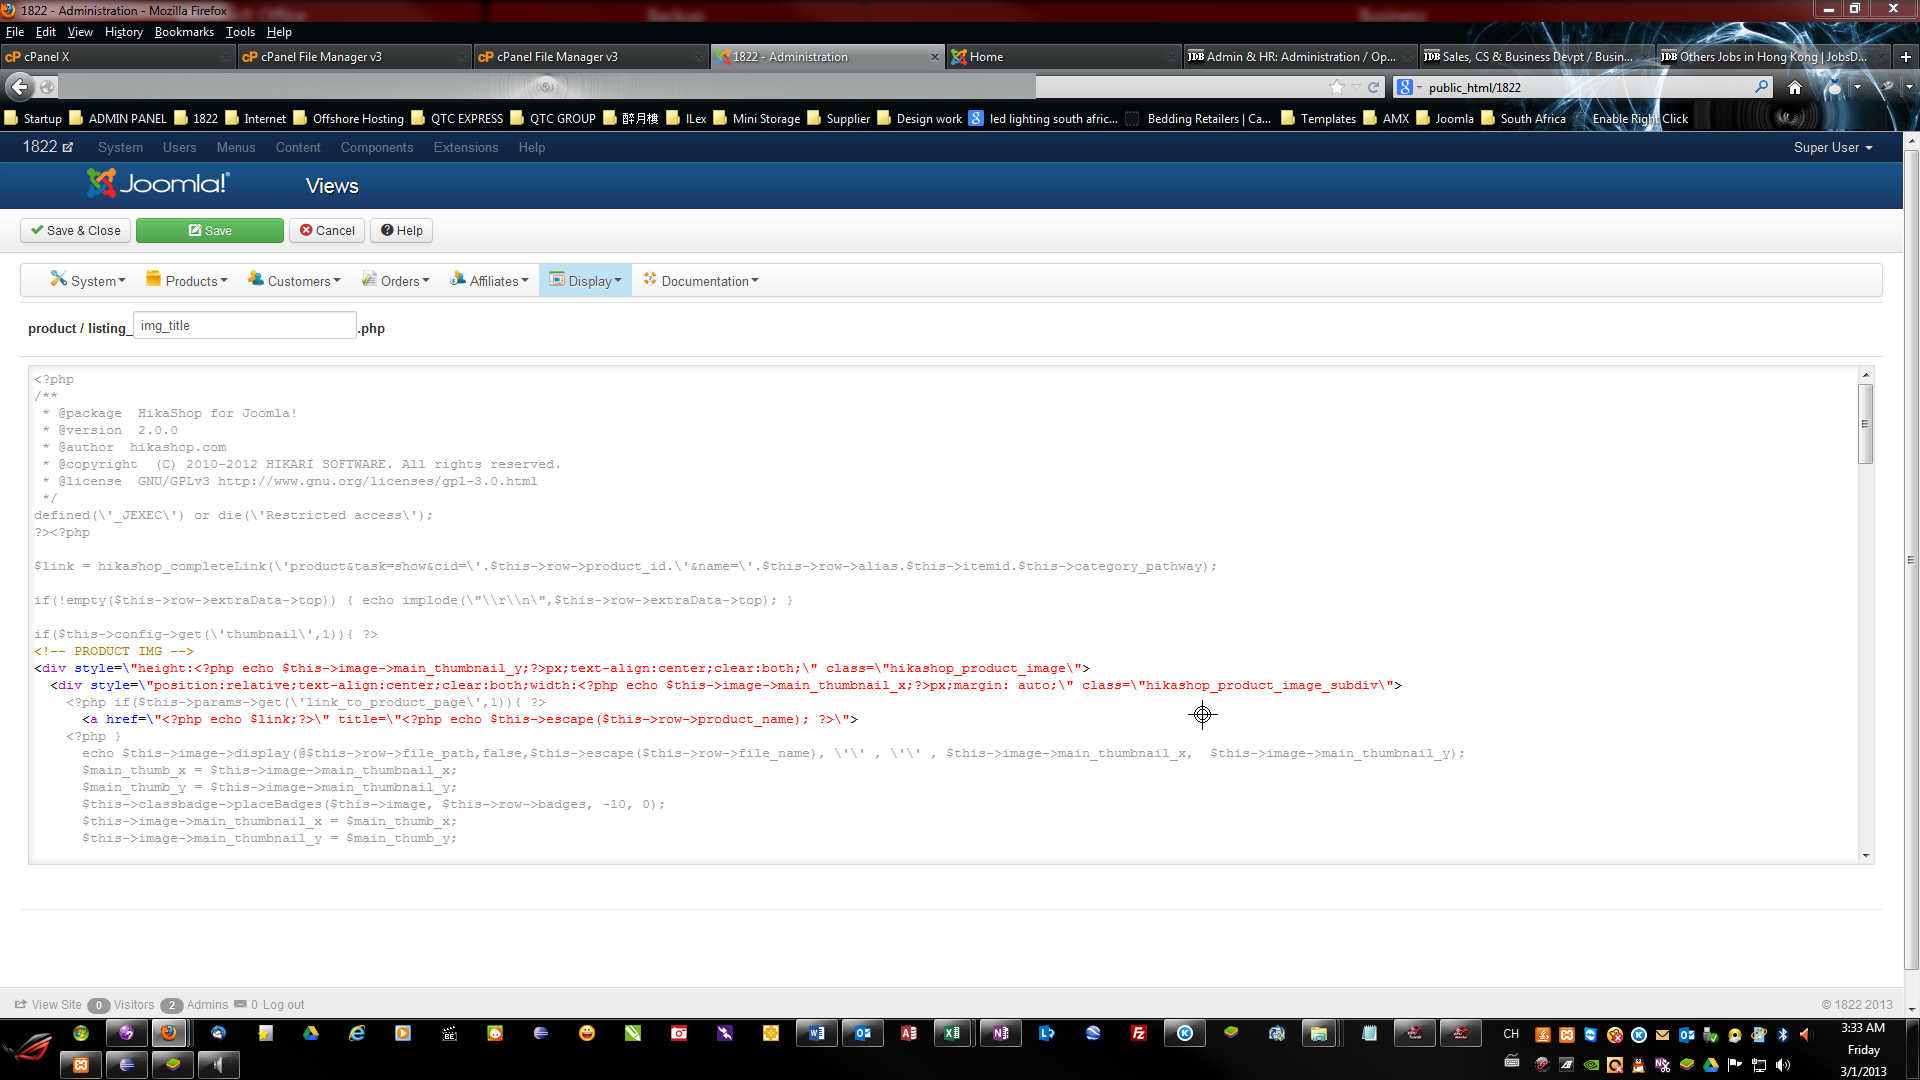Click the code editor scrollbar down arrow
1920x1080 pixels.
(x=1865, y=856)
